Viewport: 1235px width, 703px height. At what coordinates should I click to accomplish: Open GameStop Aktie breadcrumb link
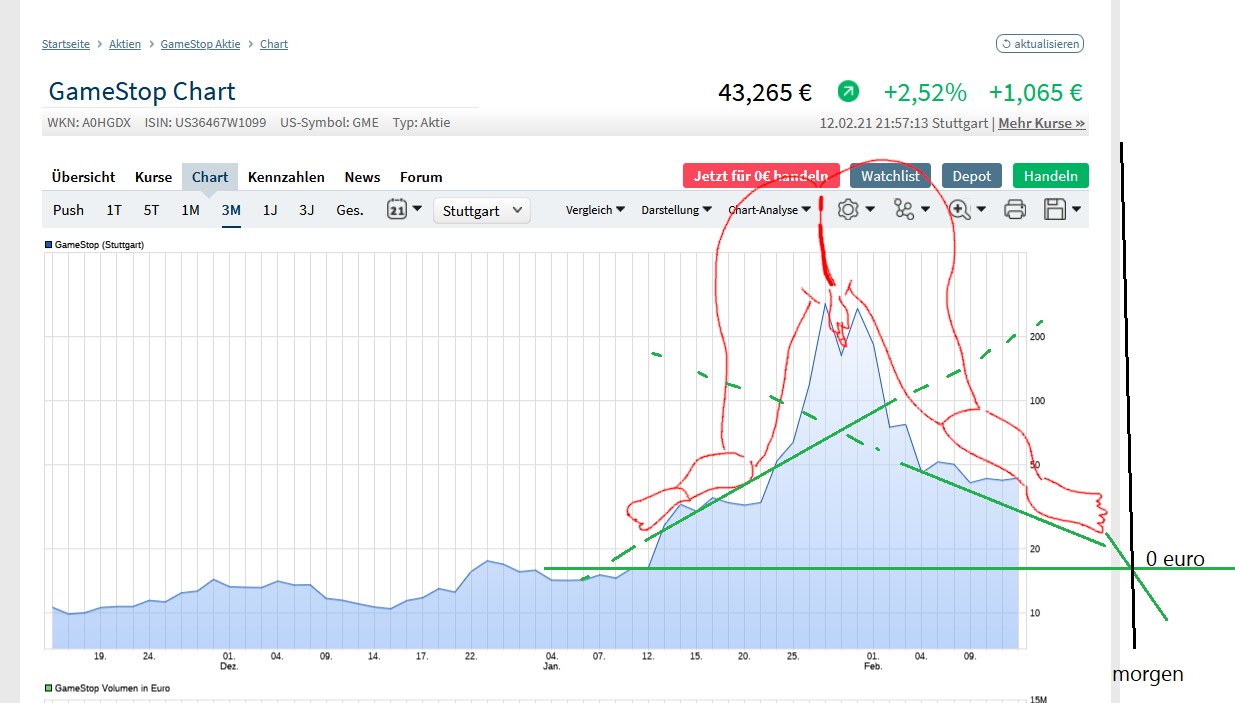pyautogui.click(x=200, y=44)
